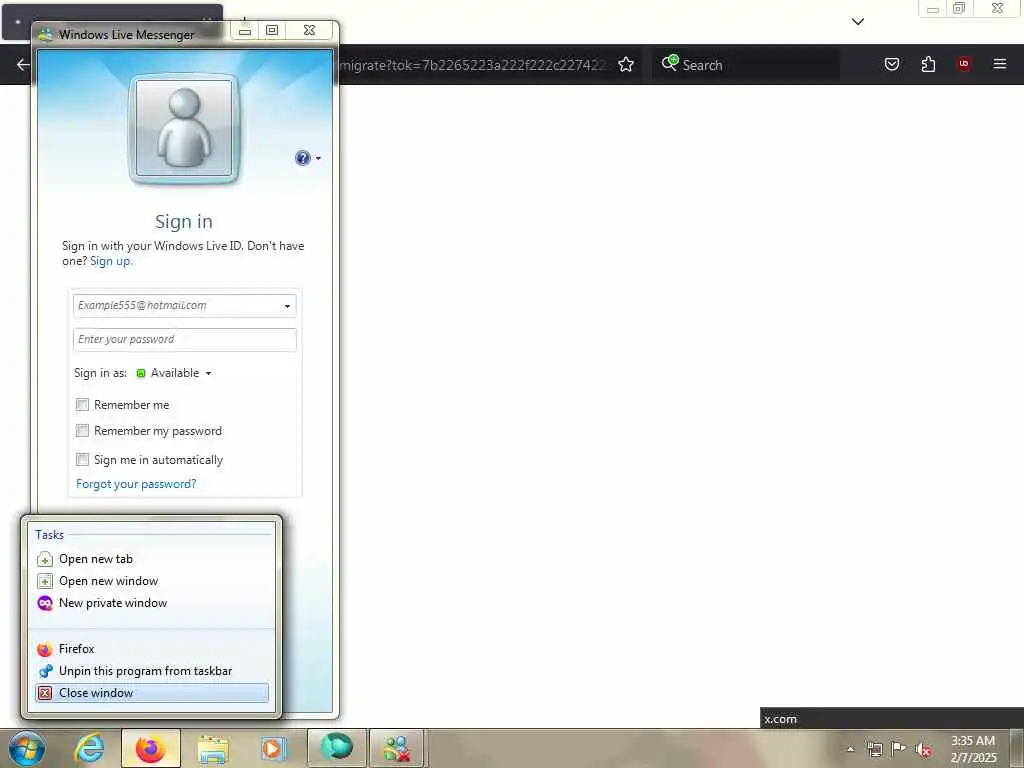The width and height of the screenshot is (1024, 768).
Task: Select Open new window in jump list
Action: point(152,581)
